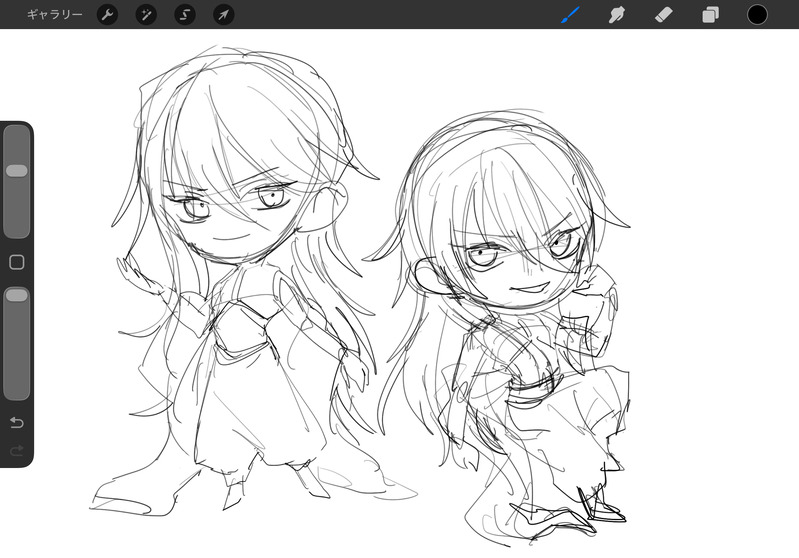This screenshot has height=558, width=799.
Task: Open the Adjustments magic wand menu
Action: pos(146,15)
